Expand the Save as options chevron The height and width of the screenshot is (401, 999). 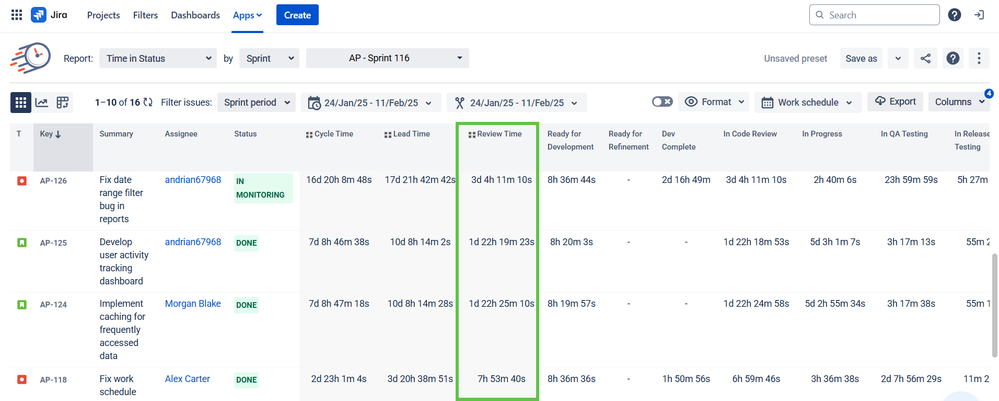(x=898, y=58)
